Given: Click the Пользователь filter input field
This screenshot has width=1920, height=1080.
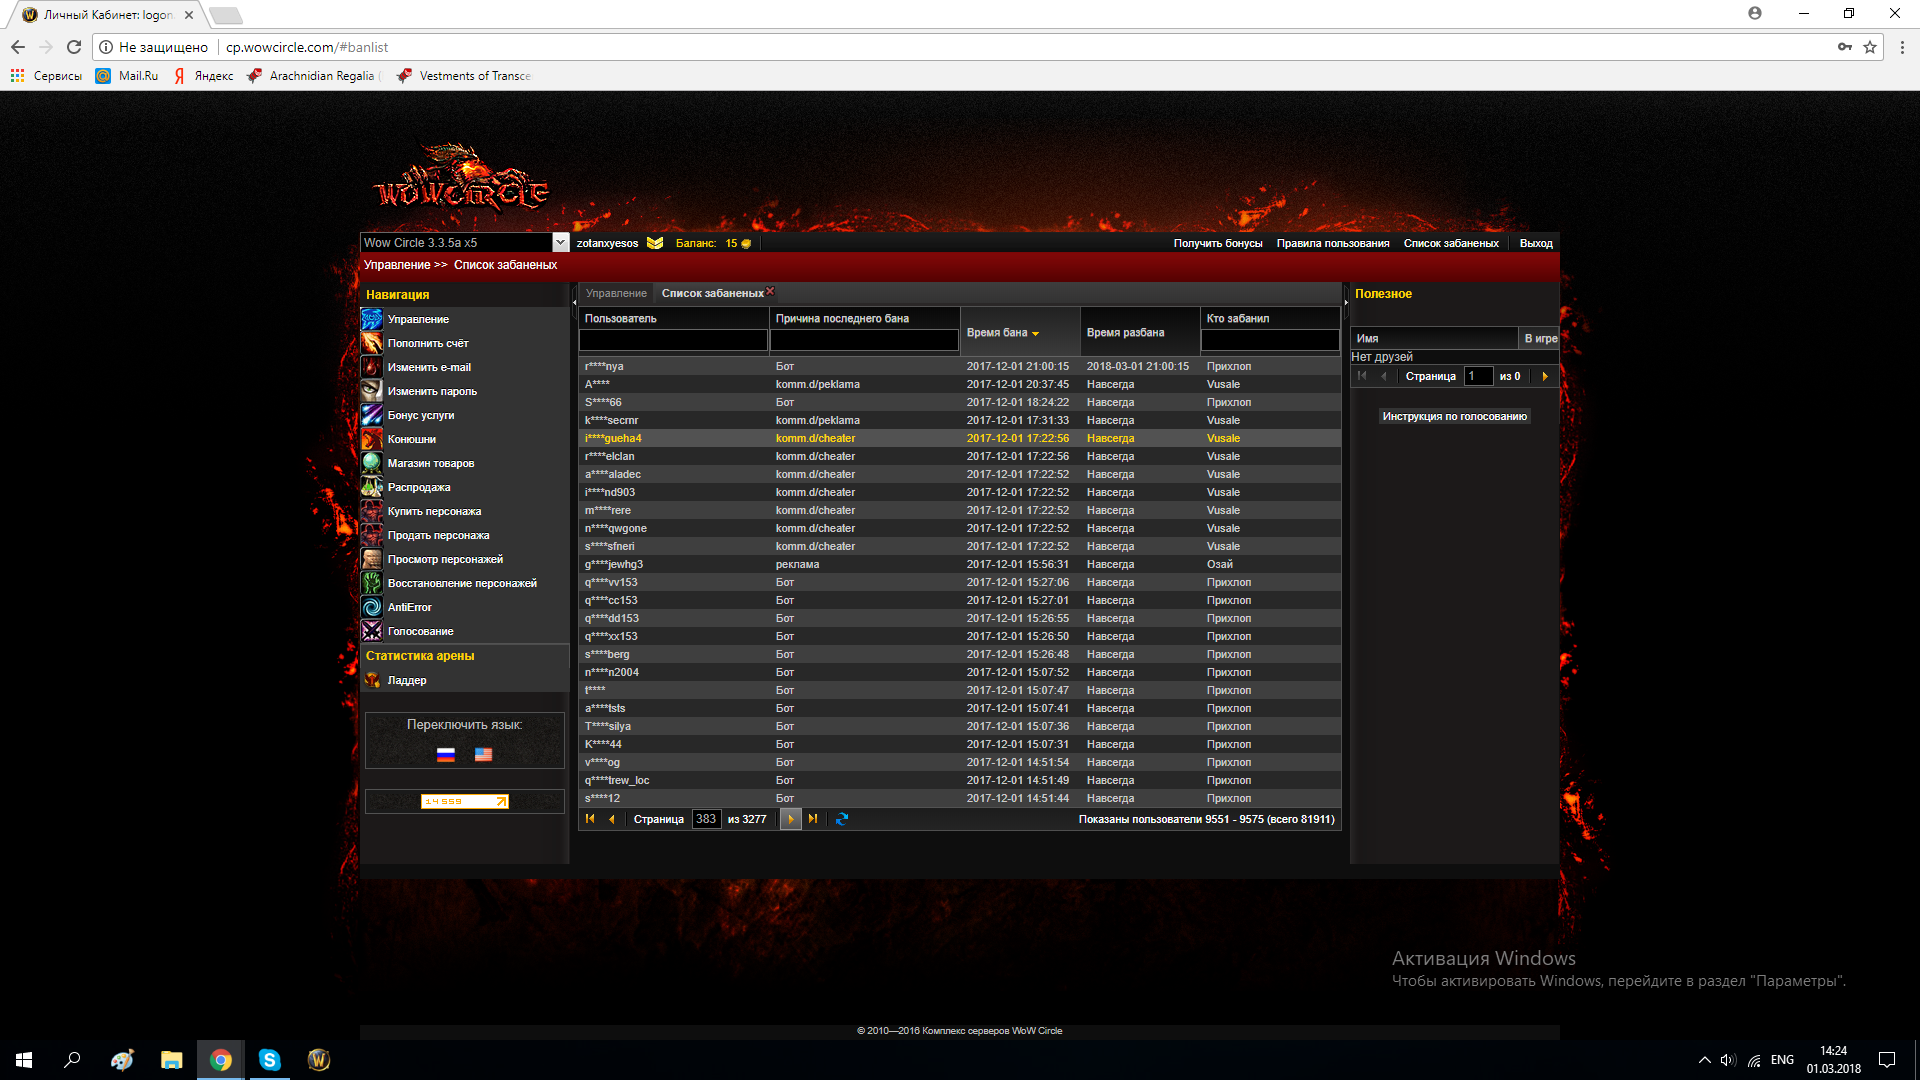Looking at the screenshot, I should 673,340.
